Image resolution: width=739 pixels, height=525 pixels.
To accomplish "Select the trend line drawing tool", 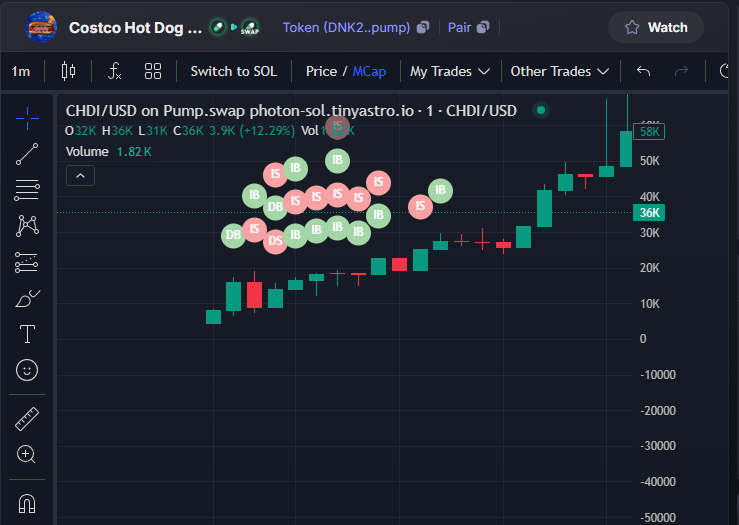I will coord(27,154).
